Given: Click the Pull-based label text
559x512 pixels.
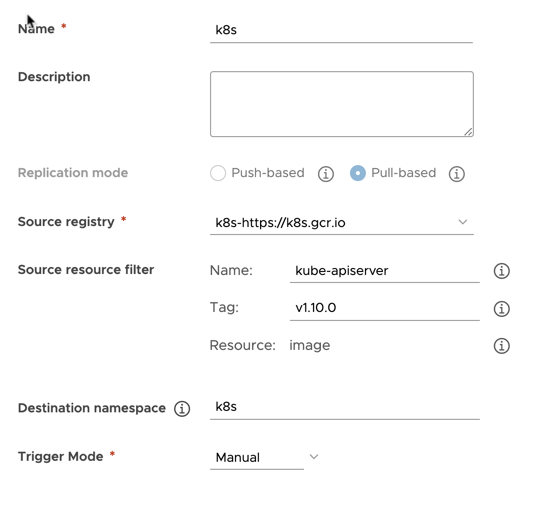Looking at the screenshot, I should (x=403, y=173).
